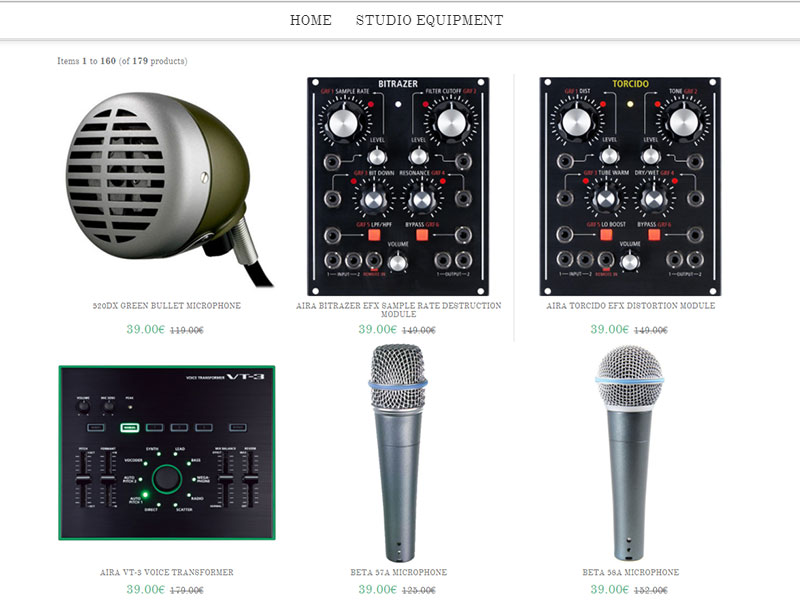The width and height of the screenshot is (800, 600).
Task: Follow the 520DX Green Bullet Microphone title link
Action: point(167,306)
